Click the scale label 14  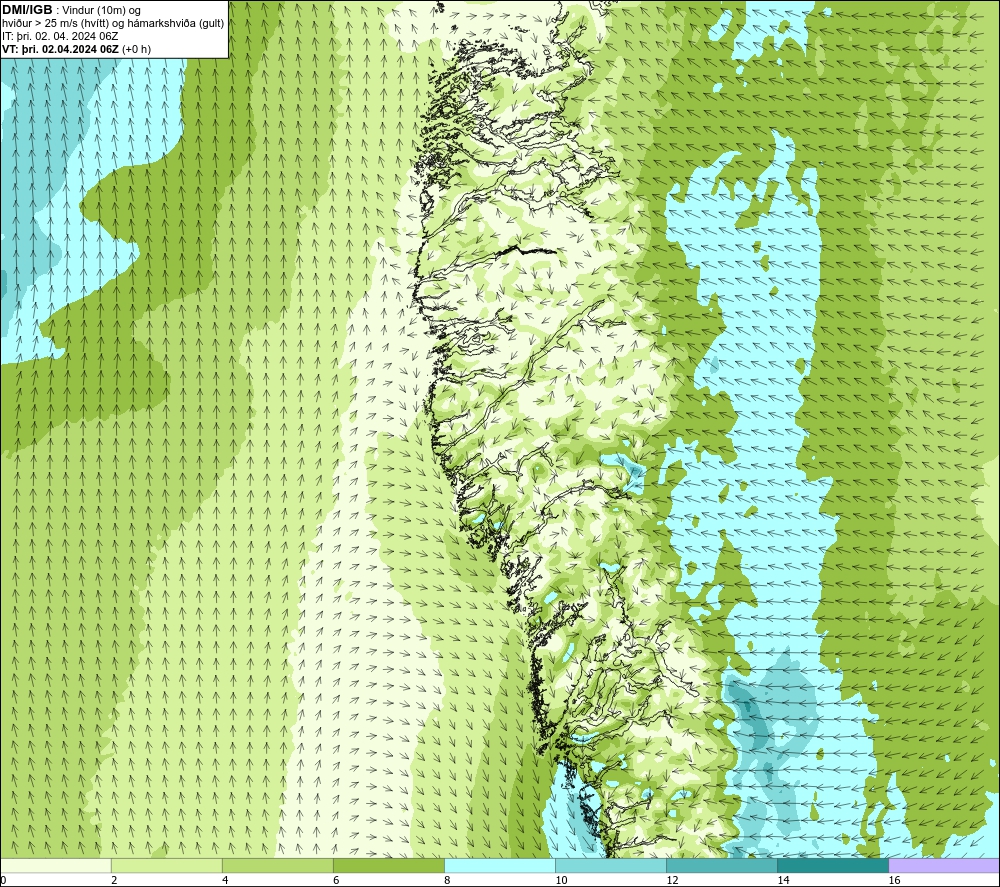click(783, 881)
